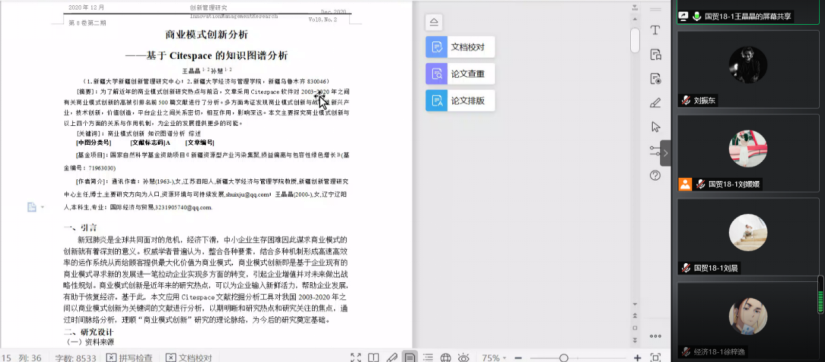The height and width of the screenshot is (362, 826).
Task: Click the scrollbar down arrow in the document
Action: pyautogui.click(x=635, y=304)
